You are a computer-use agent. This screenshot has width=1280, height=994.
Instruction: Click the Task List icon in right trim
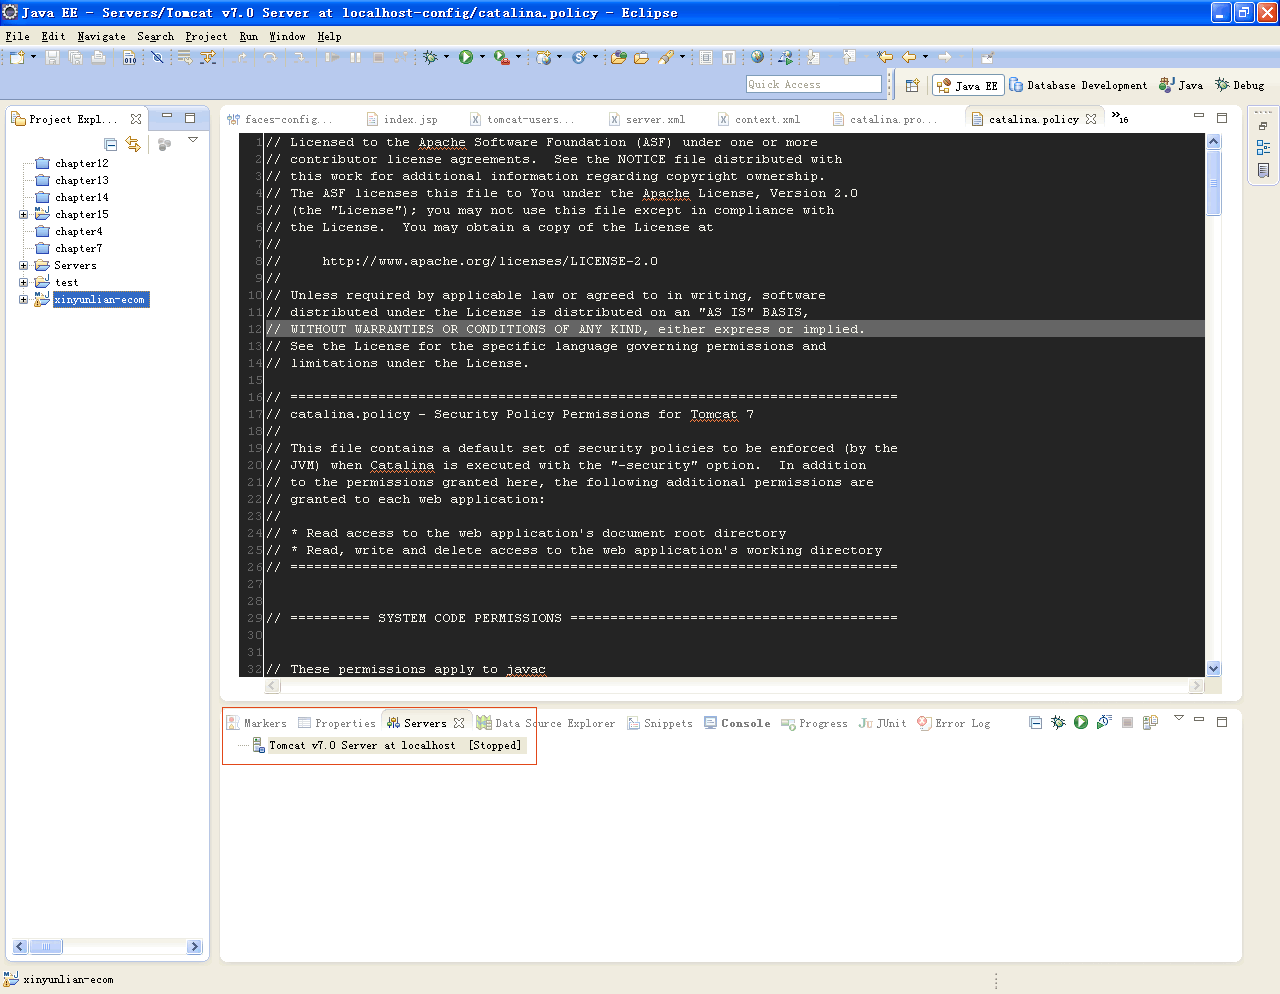(1263, 170)
